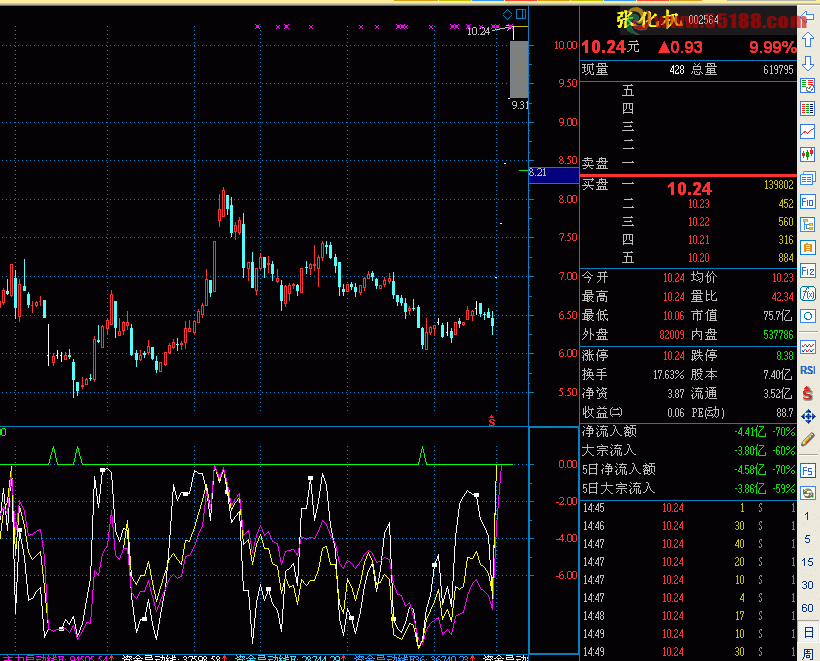Screen dimensions: 820x661
Task: Switch to 60-minute period
Action: tap(807, 608)
